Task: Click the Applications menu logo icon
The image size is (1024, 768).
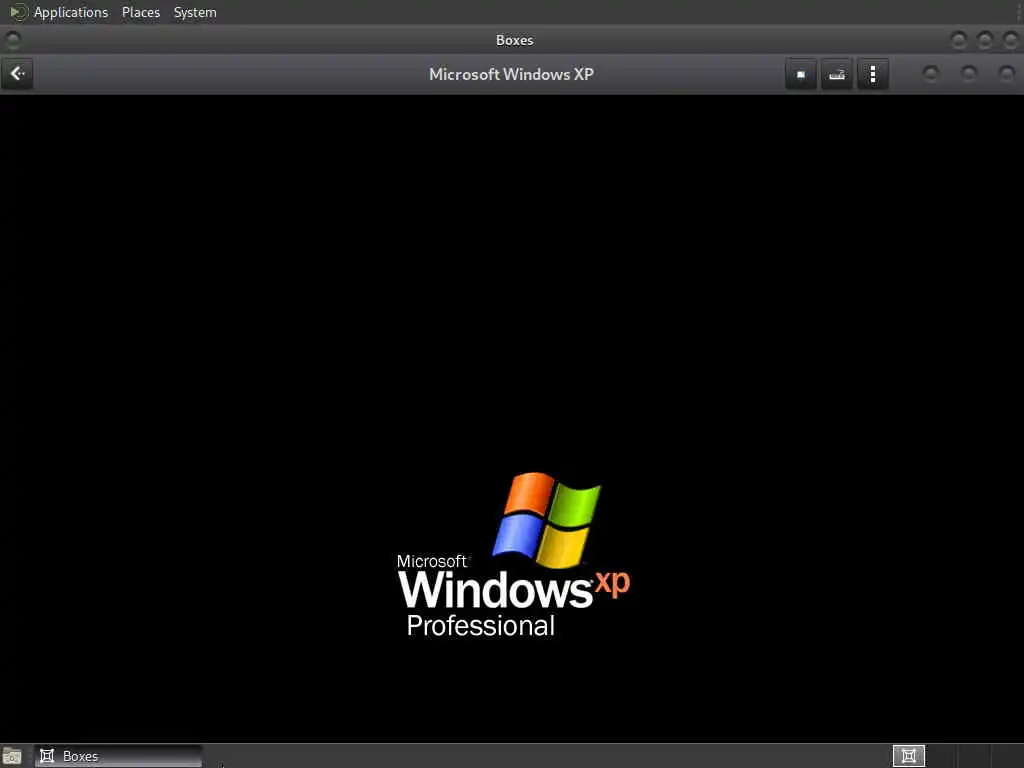Action: (x=18, y=12)
